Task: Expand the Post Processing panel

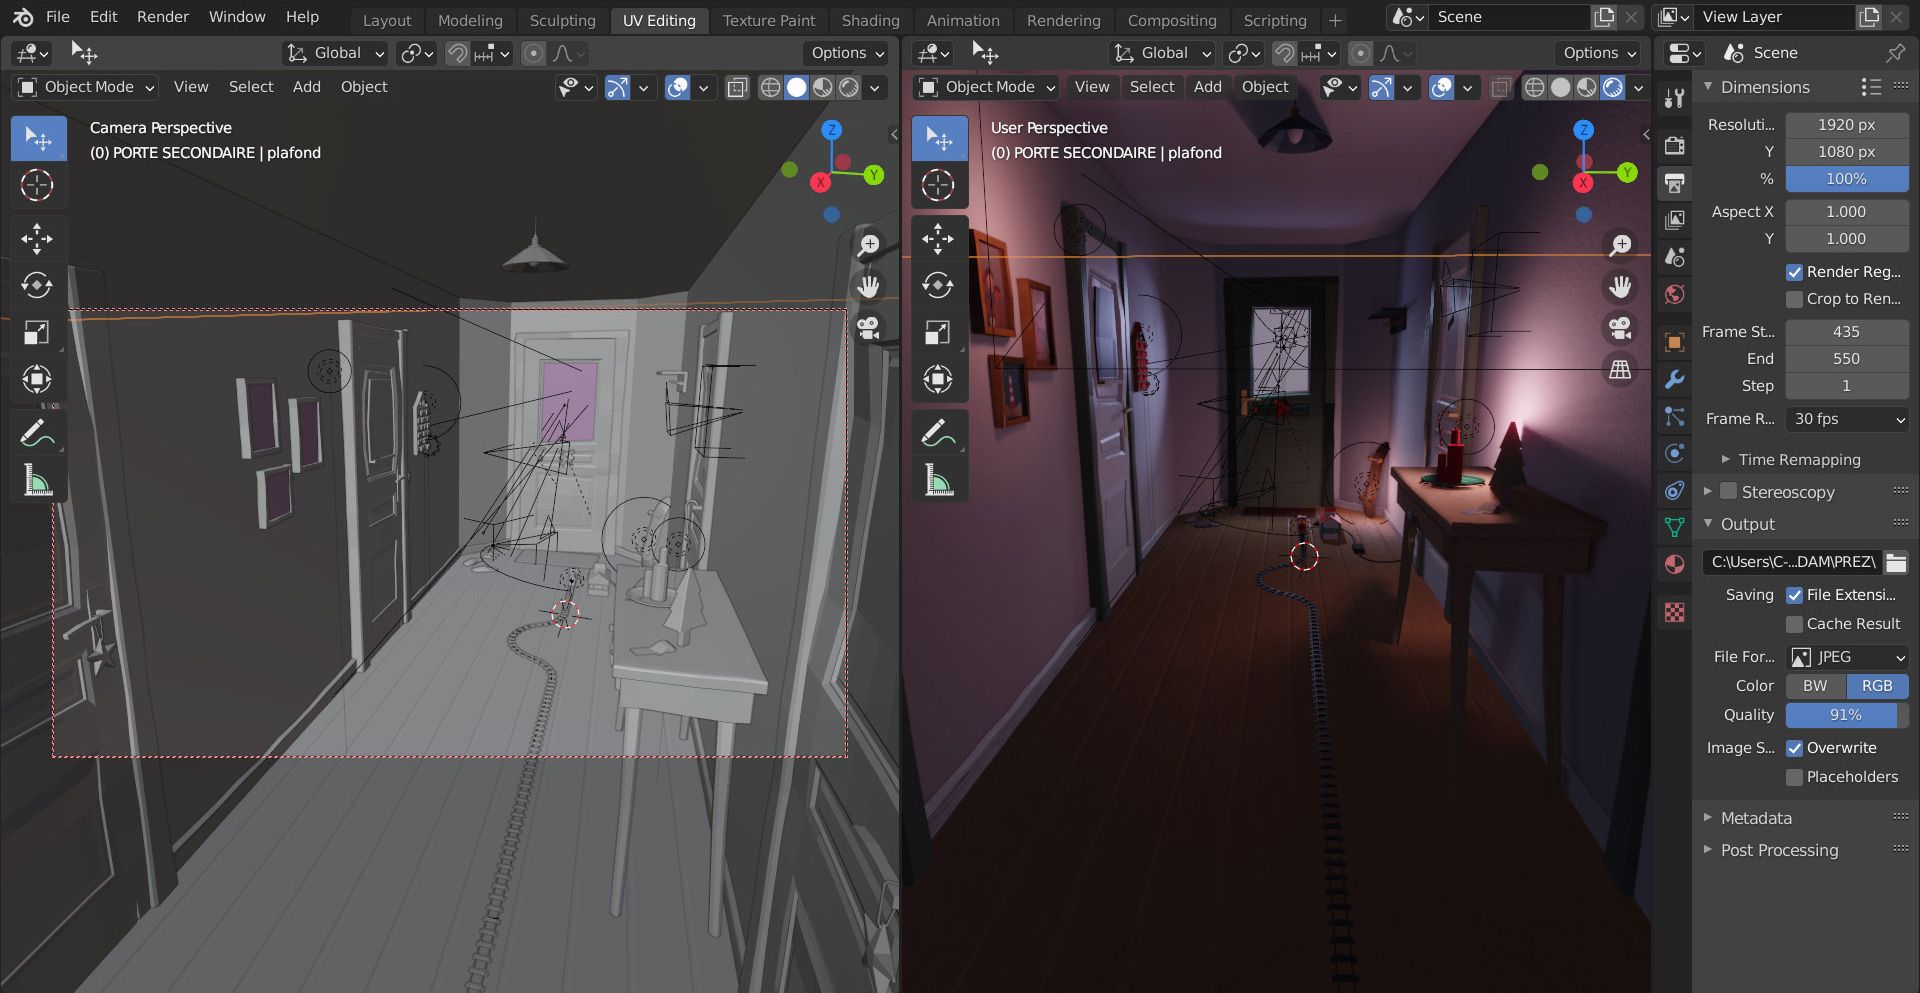Action: (x=1779, y=850)
